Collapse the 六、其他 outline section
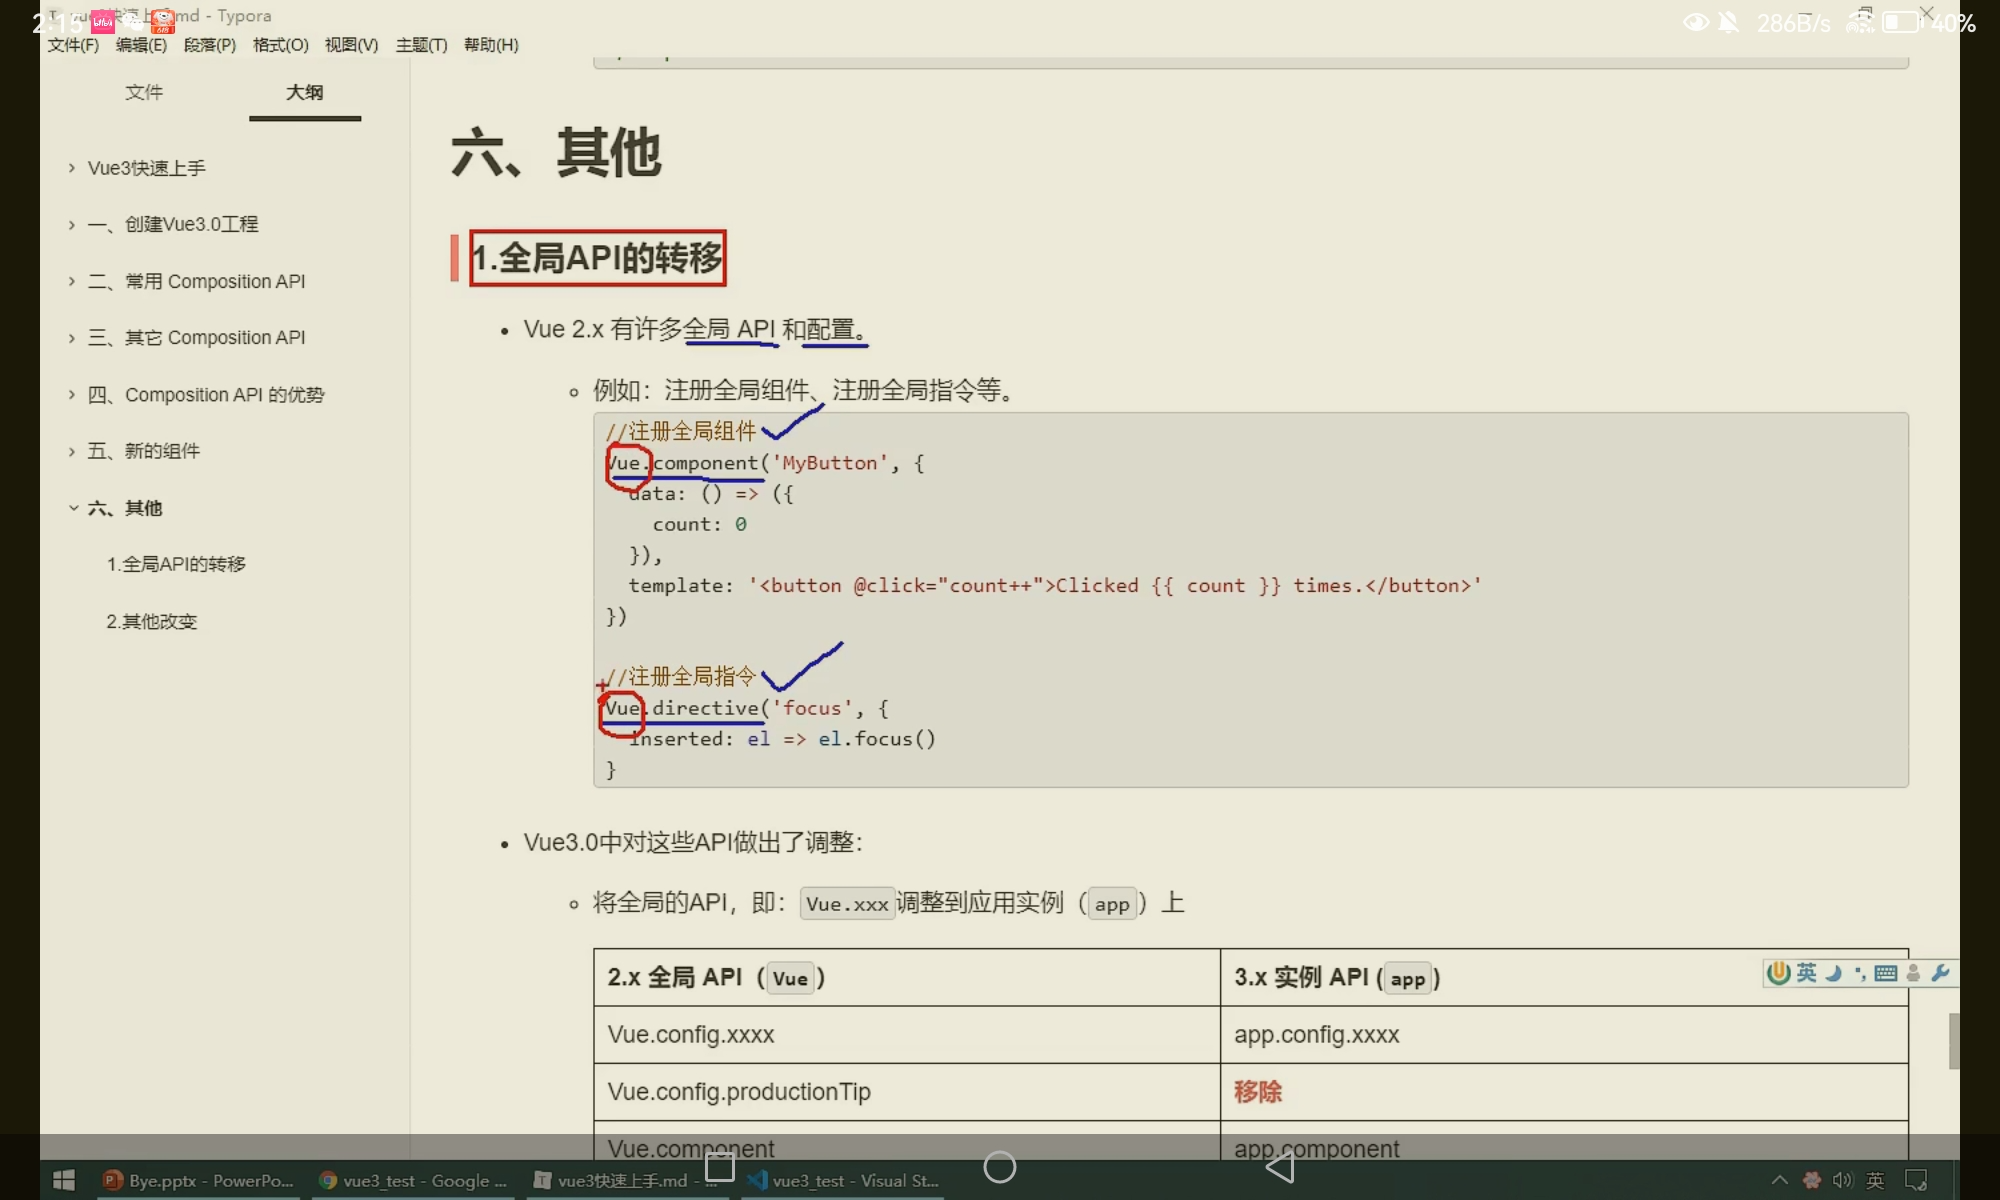 [73, 508]
